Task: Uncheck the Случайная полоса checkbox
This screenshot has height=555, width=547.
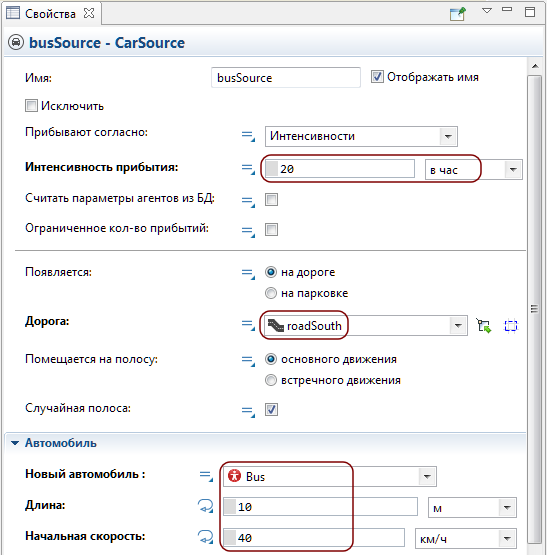Action: [271, 410]
